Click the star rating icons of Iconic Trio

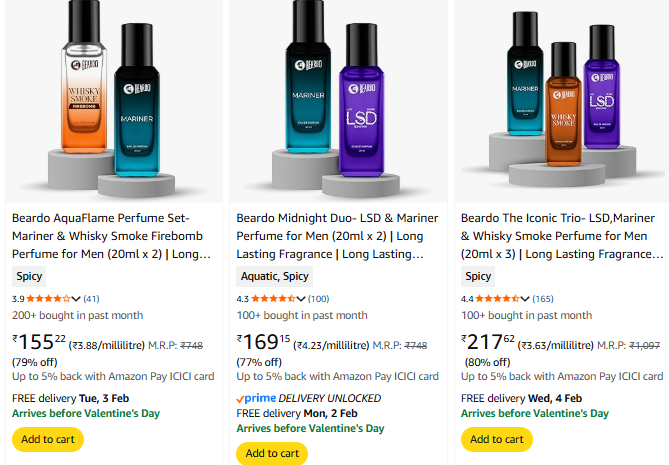pos(497,298)
